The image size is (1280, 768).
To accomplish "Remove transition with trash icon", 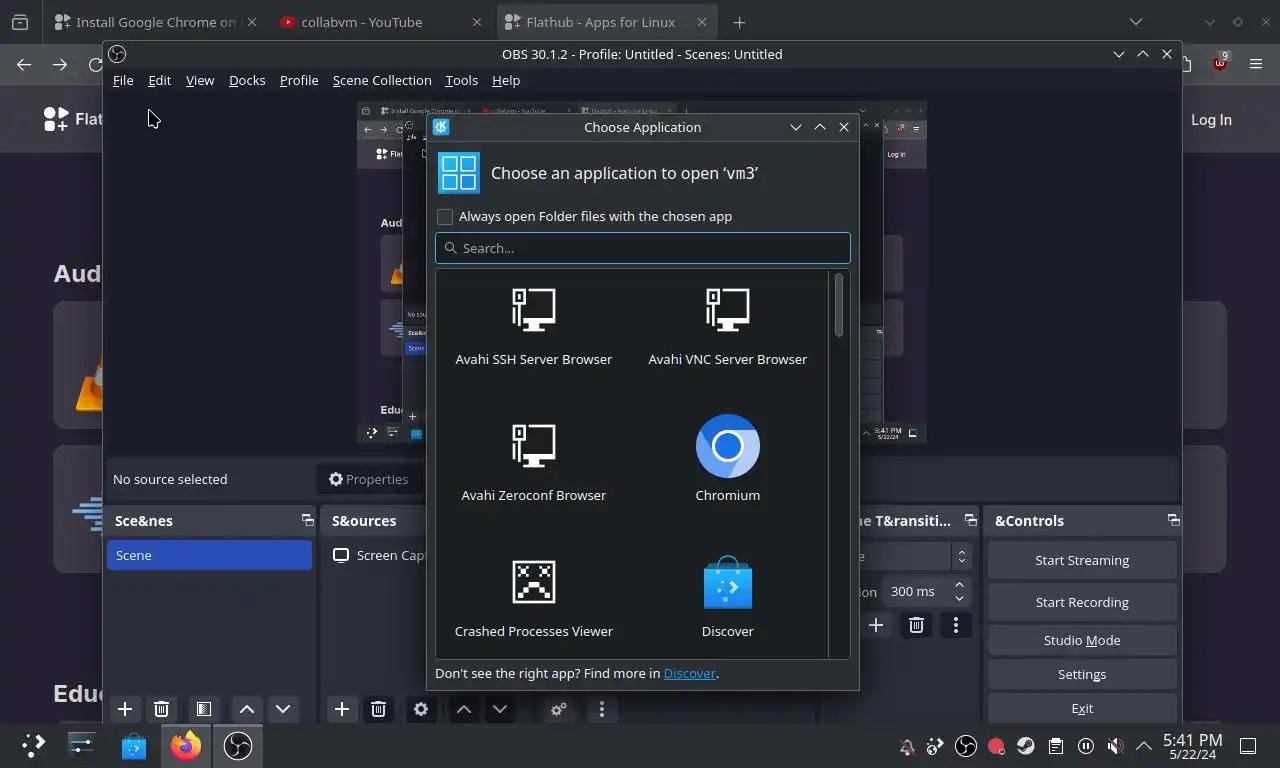I will click(x=916, y=625).
